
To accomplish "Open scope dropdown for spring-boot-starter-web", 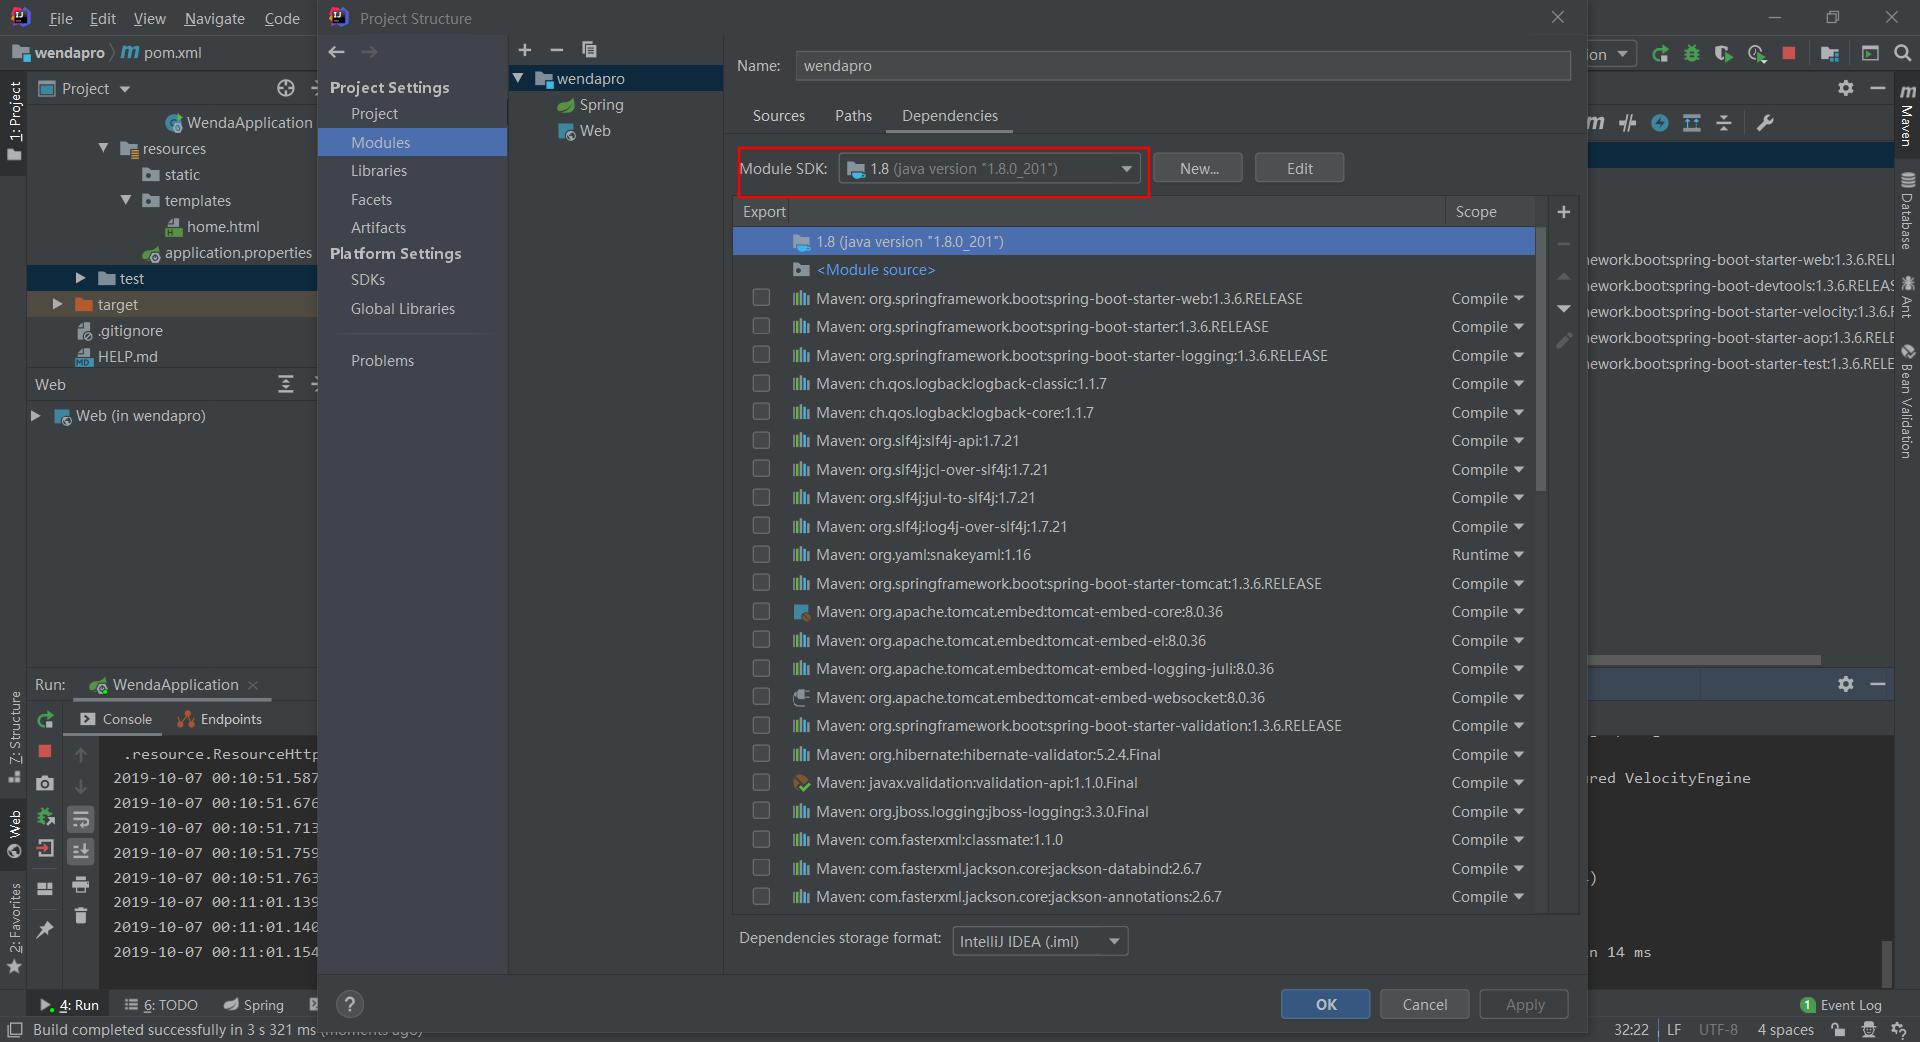I will tap(1487, 298).
